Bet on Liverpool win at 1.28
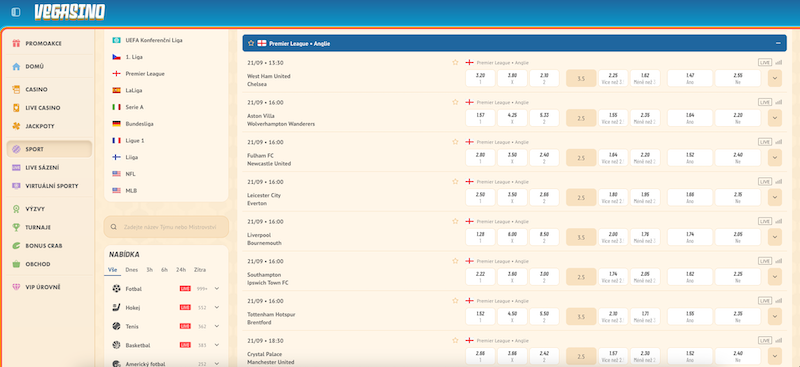800x367 pixels. coord(480,237)
